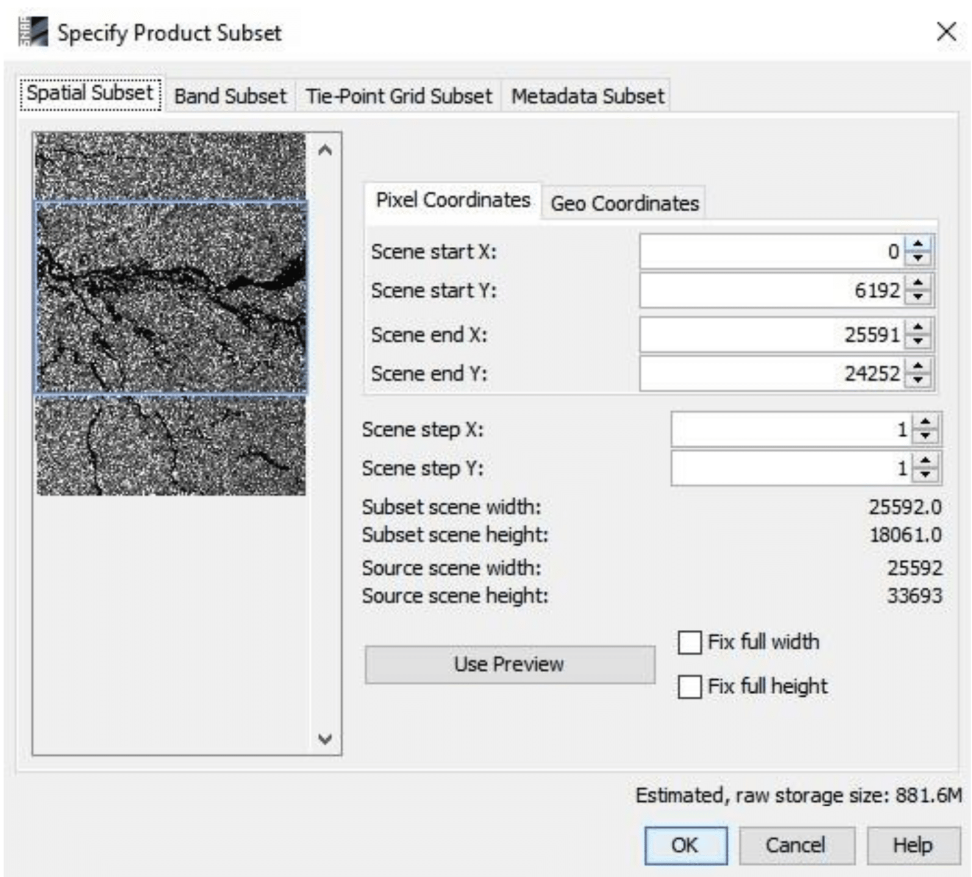Increase Scene end X with up arrow

tap(918, 327)
